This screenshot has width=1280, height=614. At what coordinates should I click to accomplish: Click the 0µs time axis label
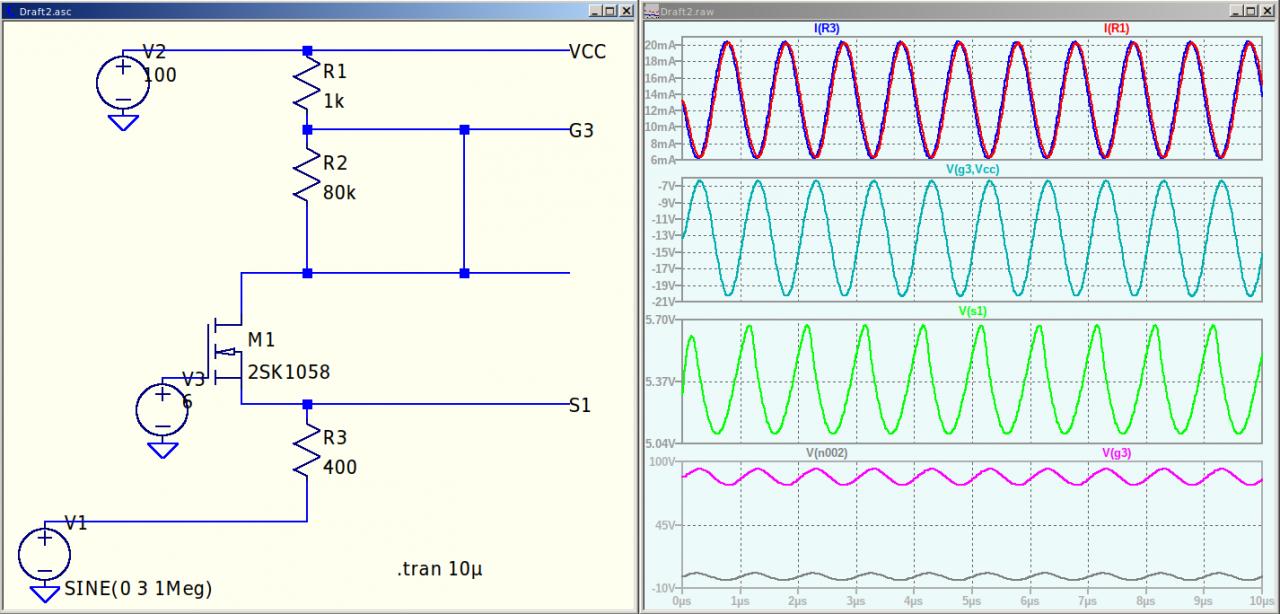pos(682,602)
